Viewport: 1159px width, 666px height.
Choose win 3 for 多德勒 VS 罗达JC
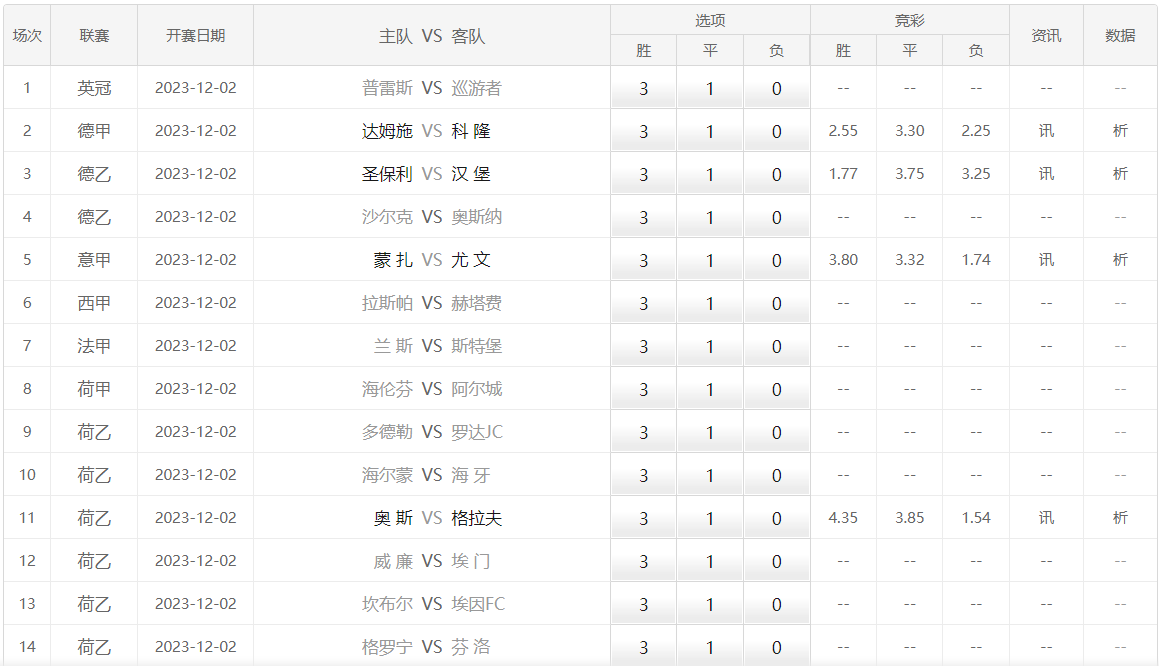(643, 432)
